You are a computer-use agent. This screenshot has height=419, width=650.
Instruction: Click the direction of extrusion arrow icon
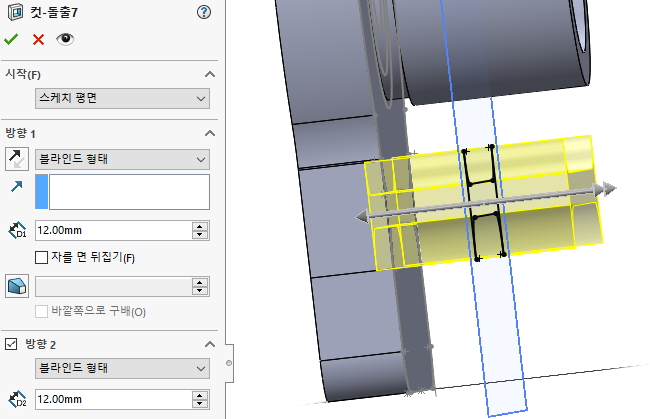(17, 186)
